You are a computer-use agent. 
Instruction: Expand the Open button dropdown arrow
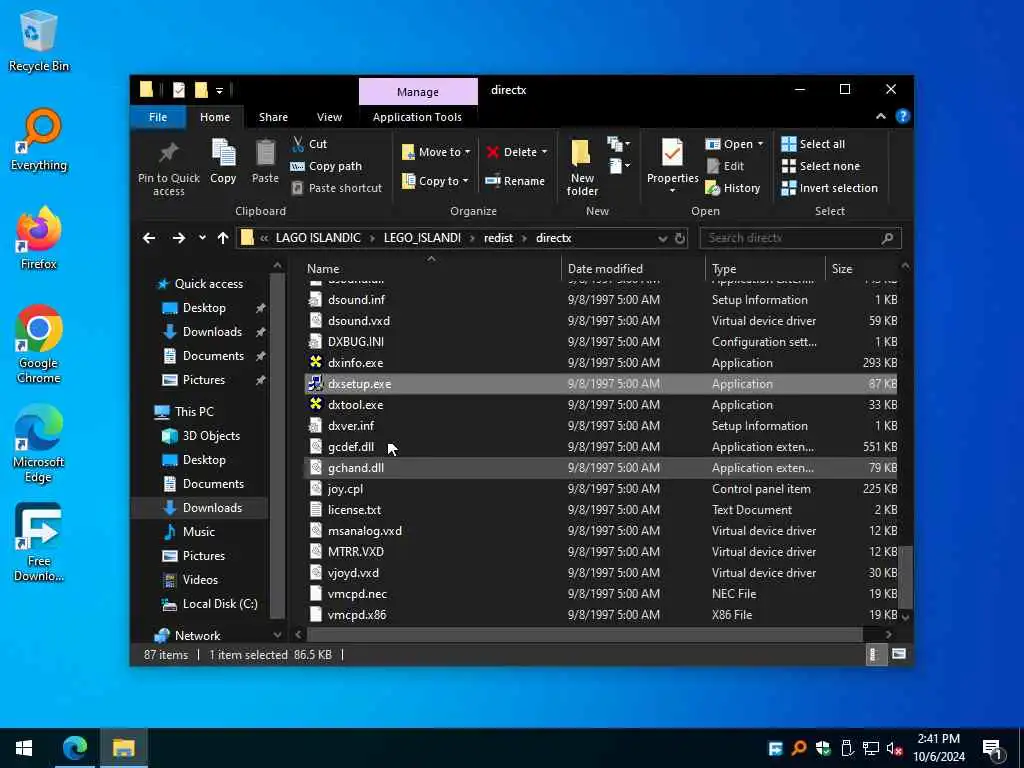tap(760, 144)
